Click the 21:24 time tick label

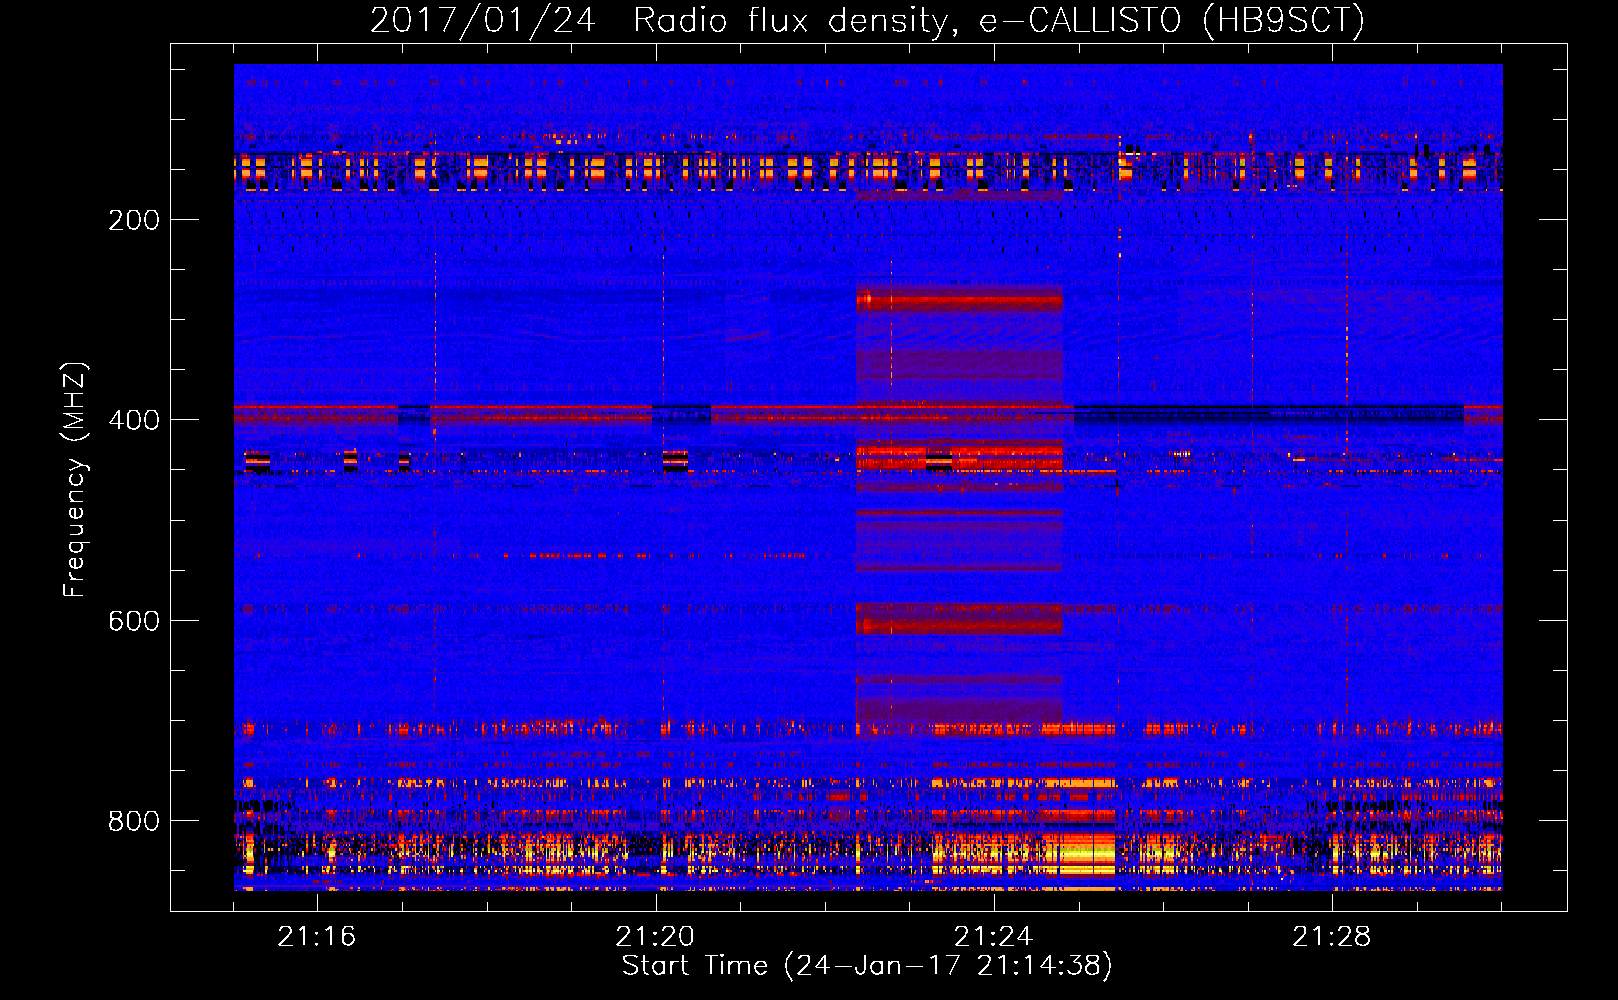[993, 937]
